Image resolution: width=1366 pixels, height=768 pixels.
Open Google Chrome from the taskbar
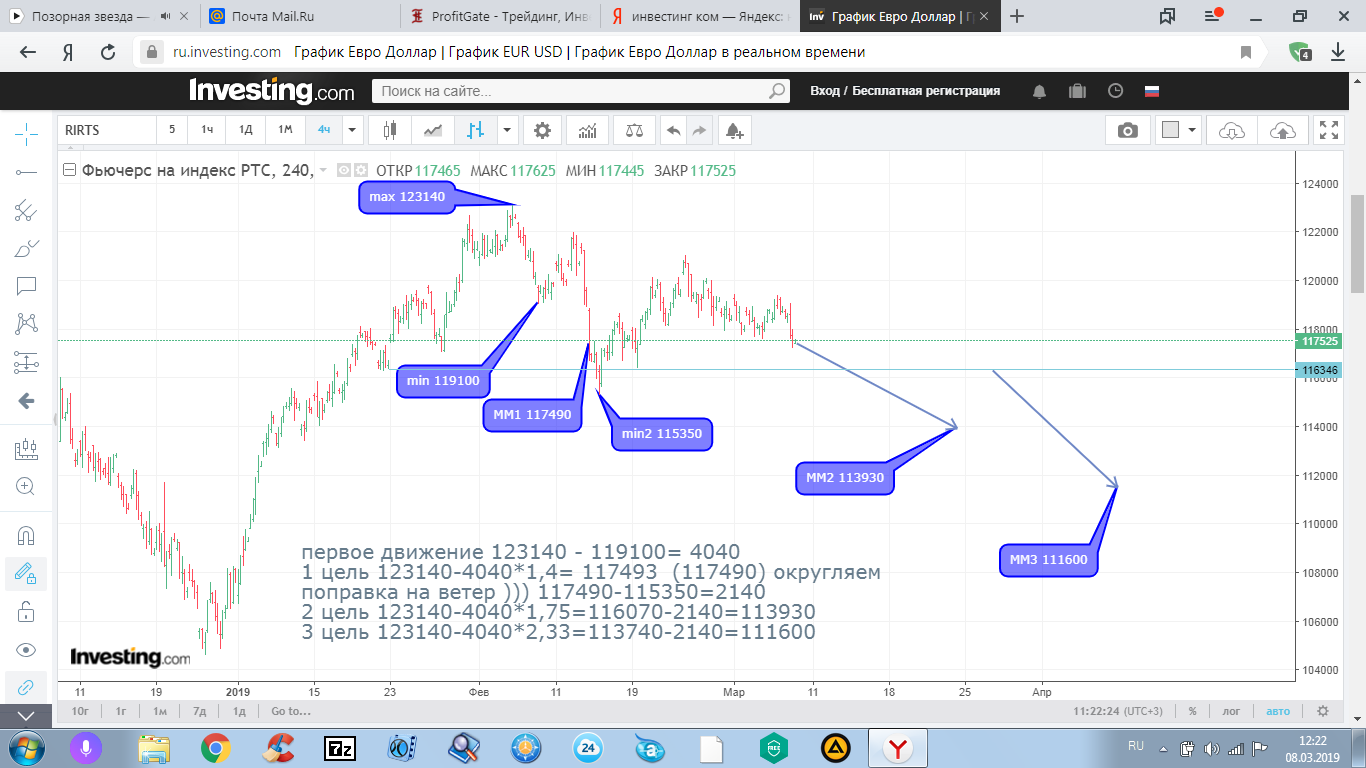pos(215,747)
